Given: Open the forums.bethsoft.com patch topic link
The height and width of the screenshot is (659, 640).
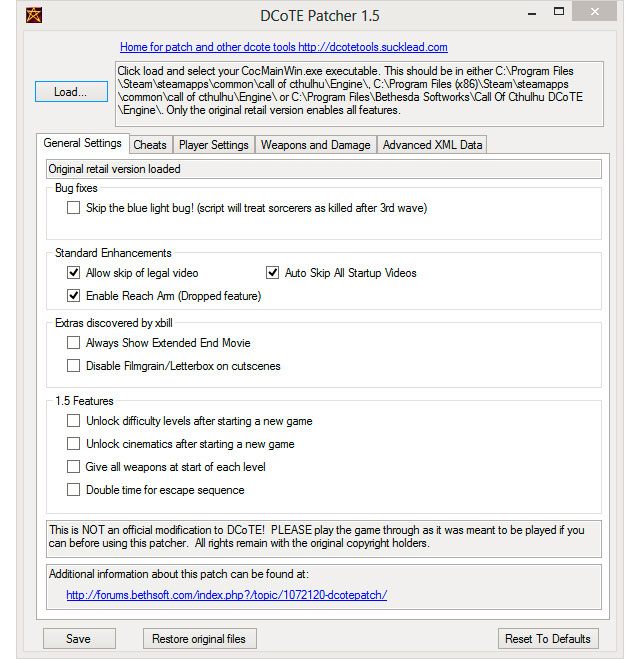Looking at the screenshot, I should click(x=226, y=595).
